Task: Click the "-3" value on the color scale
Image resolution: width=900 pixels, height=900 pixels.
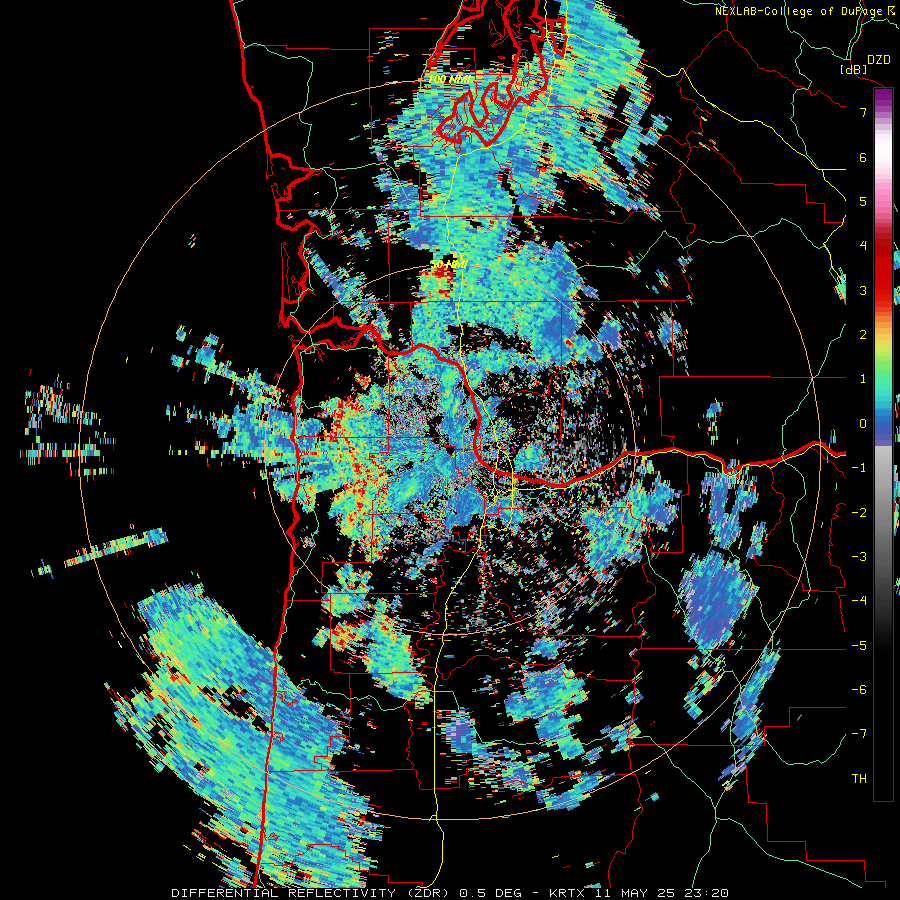Action: pos(859,557)
